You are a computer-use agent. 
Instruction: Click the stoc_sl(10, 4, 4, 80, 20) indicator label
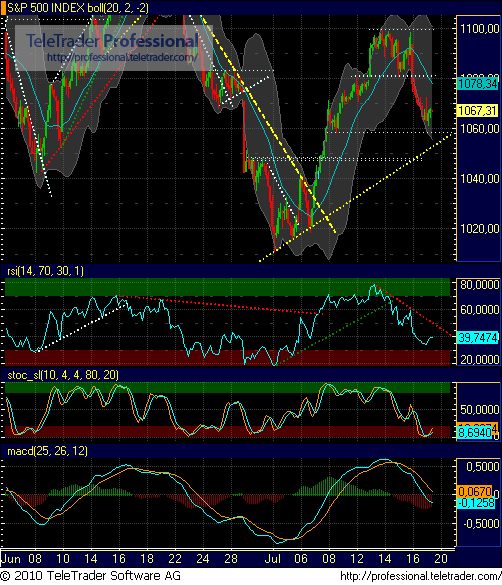(63, 375)
